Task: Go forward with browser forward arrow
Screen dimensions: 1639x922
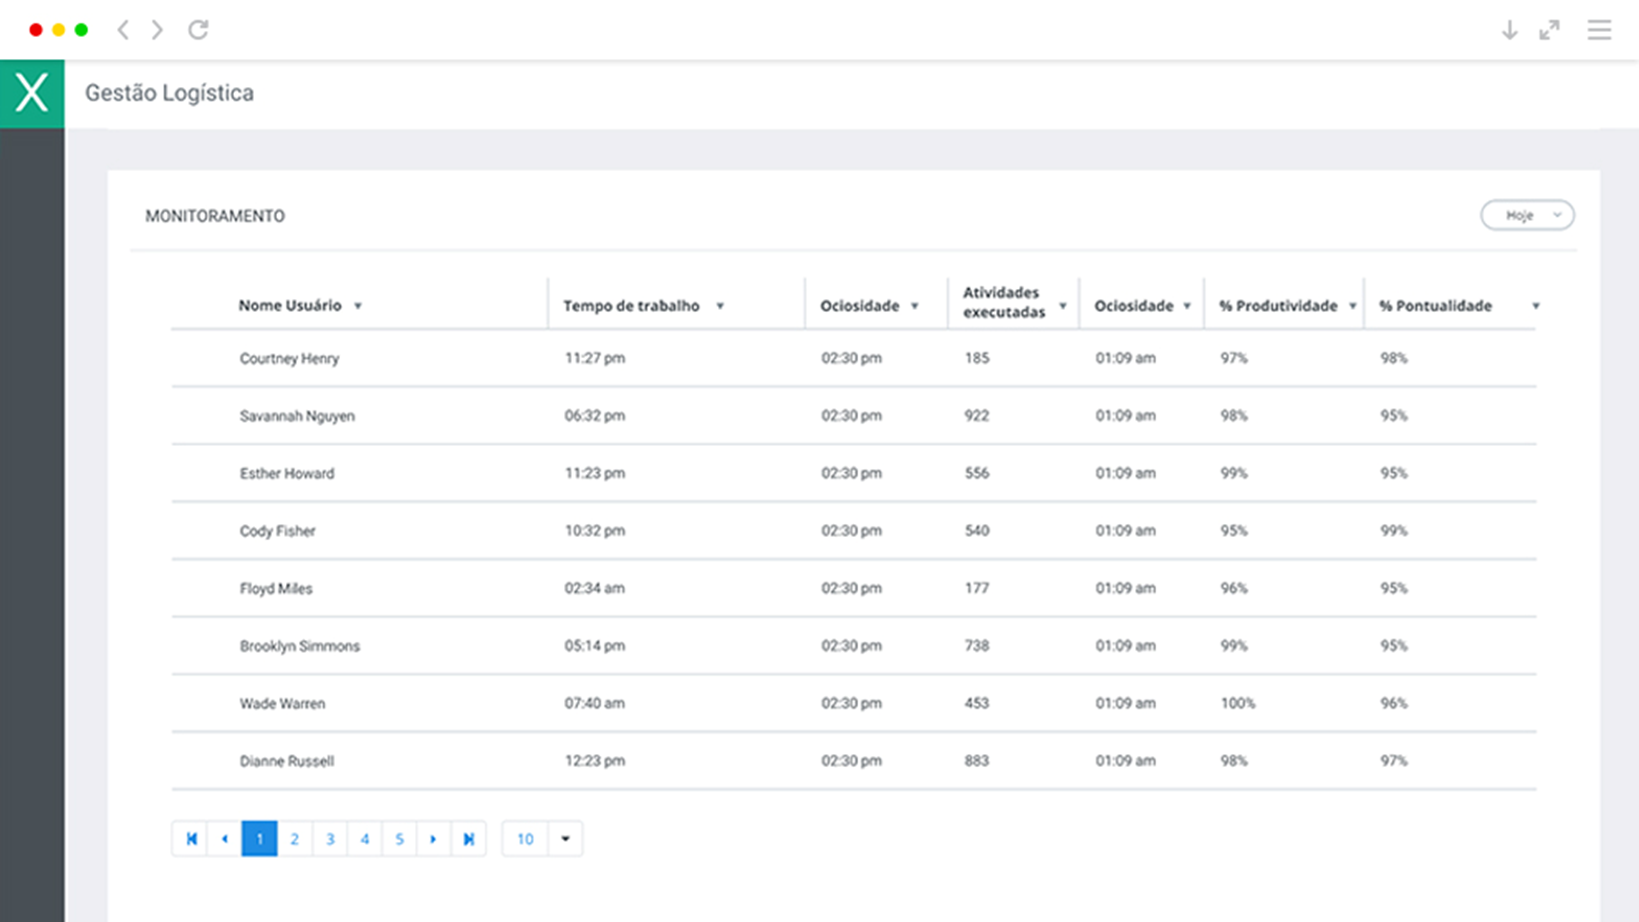Action: click(157, 30)
